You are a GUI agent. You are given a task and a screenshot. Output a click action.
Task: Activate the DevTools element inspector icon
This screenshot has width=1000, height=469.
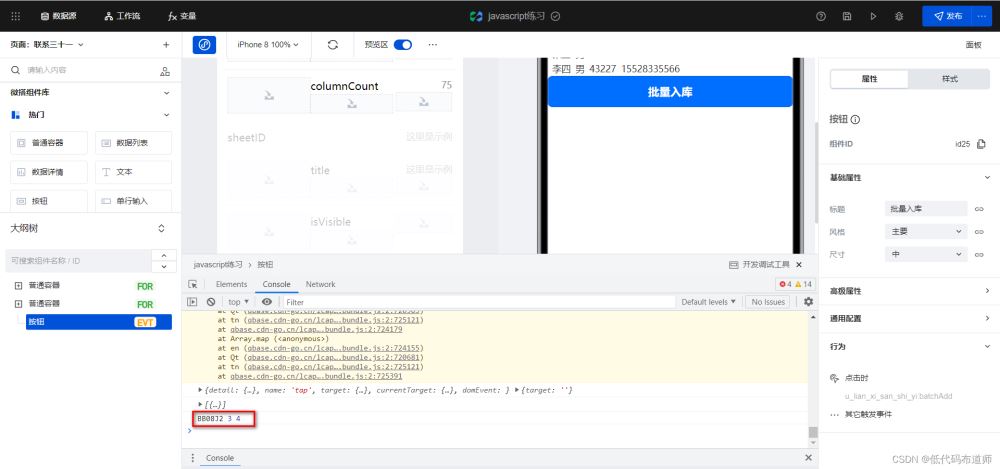pyautogui.click(x=192, y=285)
